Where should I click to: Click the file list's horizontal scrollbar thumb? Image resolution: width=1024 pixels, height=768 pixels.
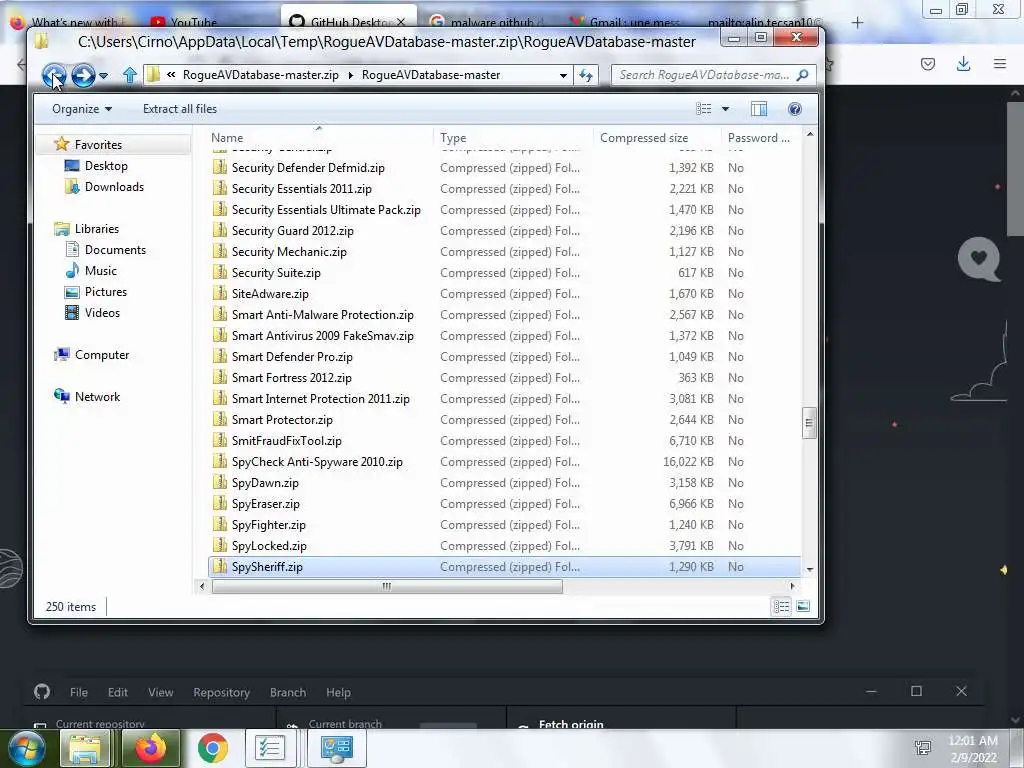tap(387, 586)
